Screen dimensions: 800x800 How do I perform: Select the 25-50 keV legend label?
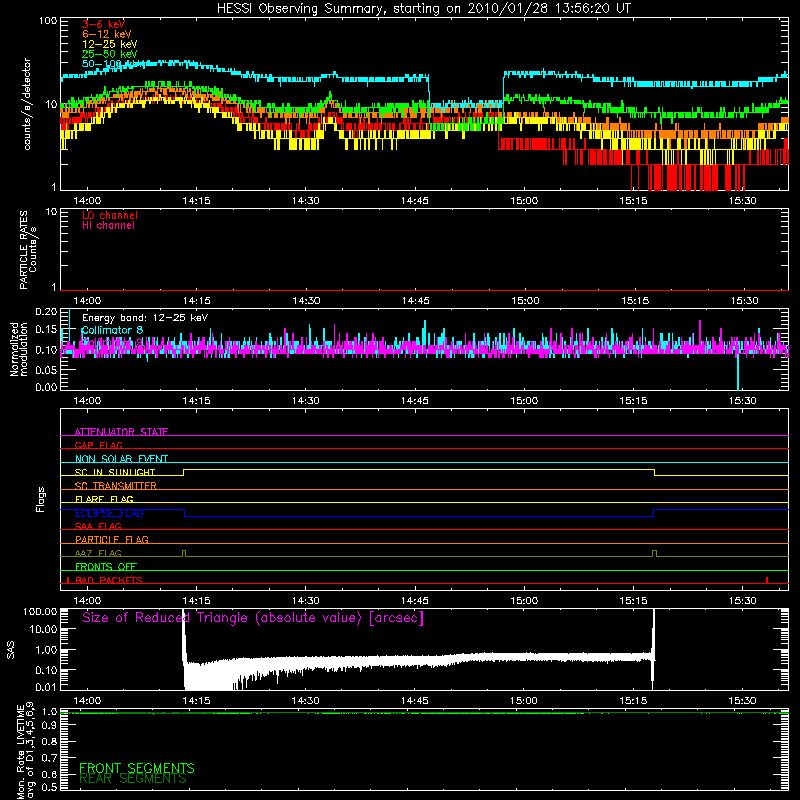(x=110, y=54)
